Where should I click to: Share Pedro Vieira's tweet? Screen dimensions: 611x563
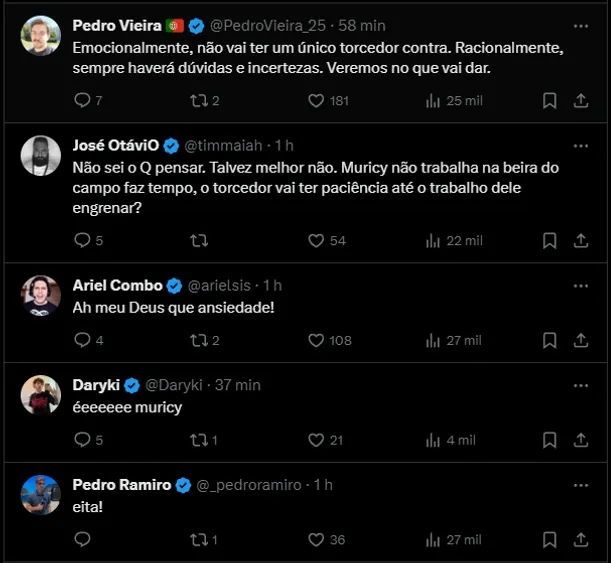[581, 100]
